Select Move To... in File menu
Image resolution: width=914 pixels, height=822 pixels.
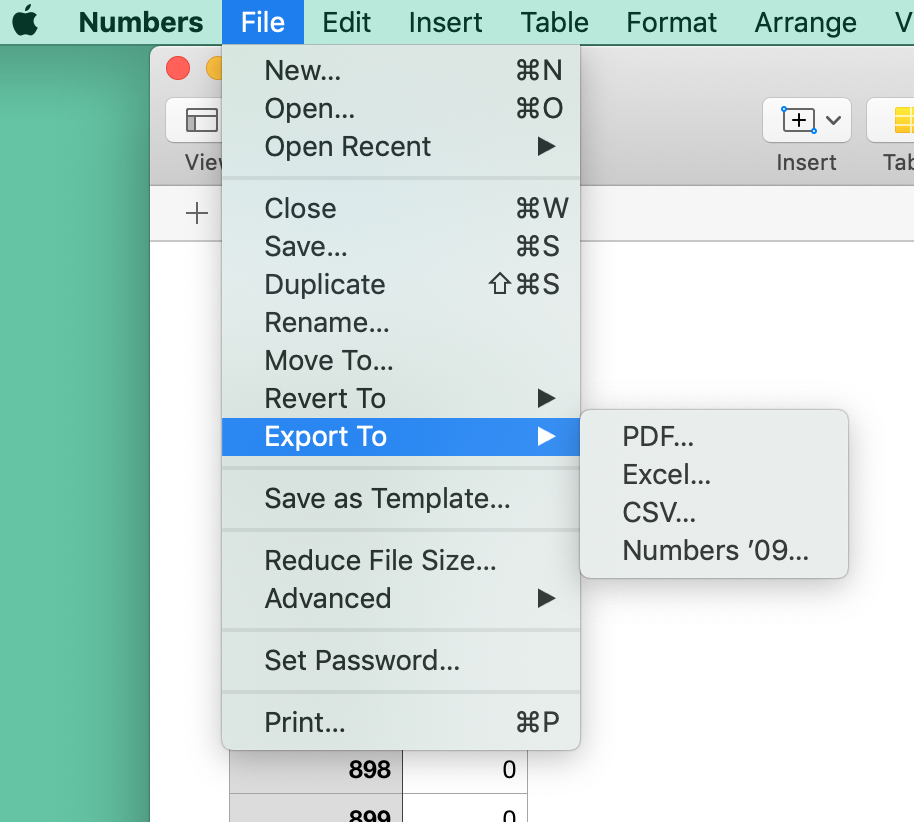coord(401,360)
